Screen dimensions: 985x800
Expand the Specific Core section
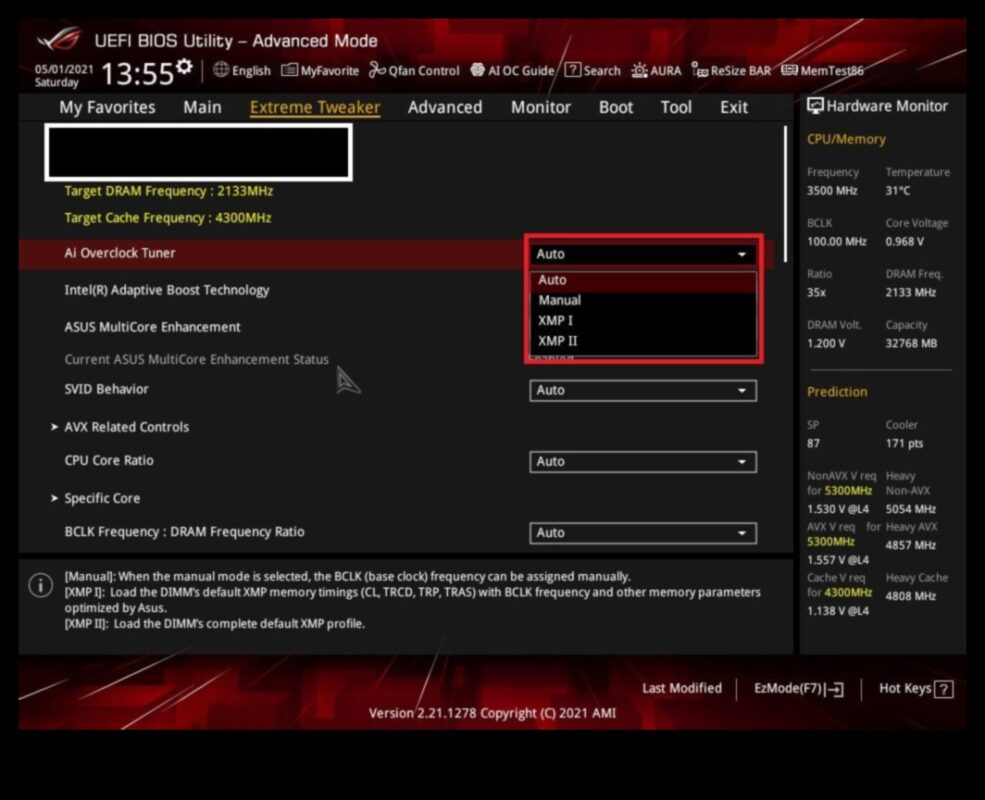[x=100, y=498]
